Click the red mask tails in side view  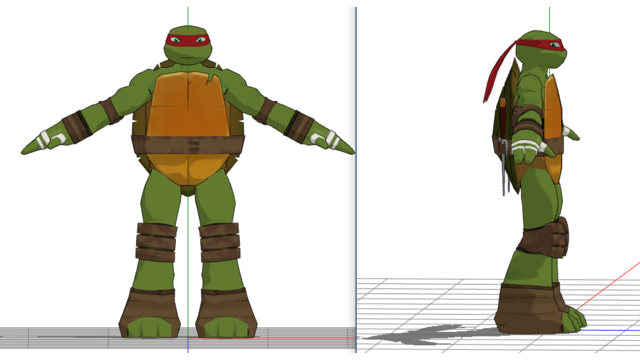pos(498,71)
